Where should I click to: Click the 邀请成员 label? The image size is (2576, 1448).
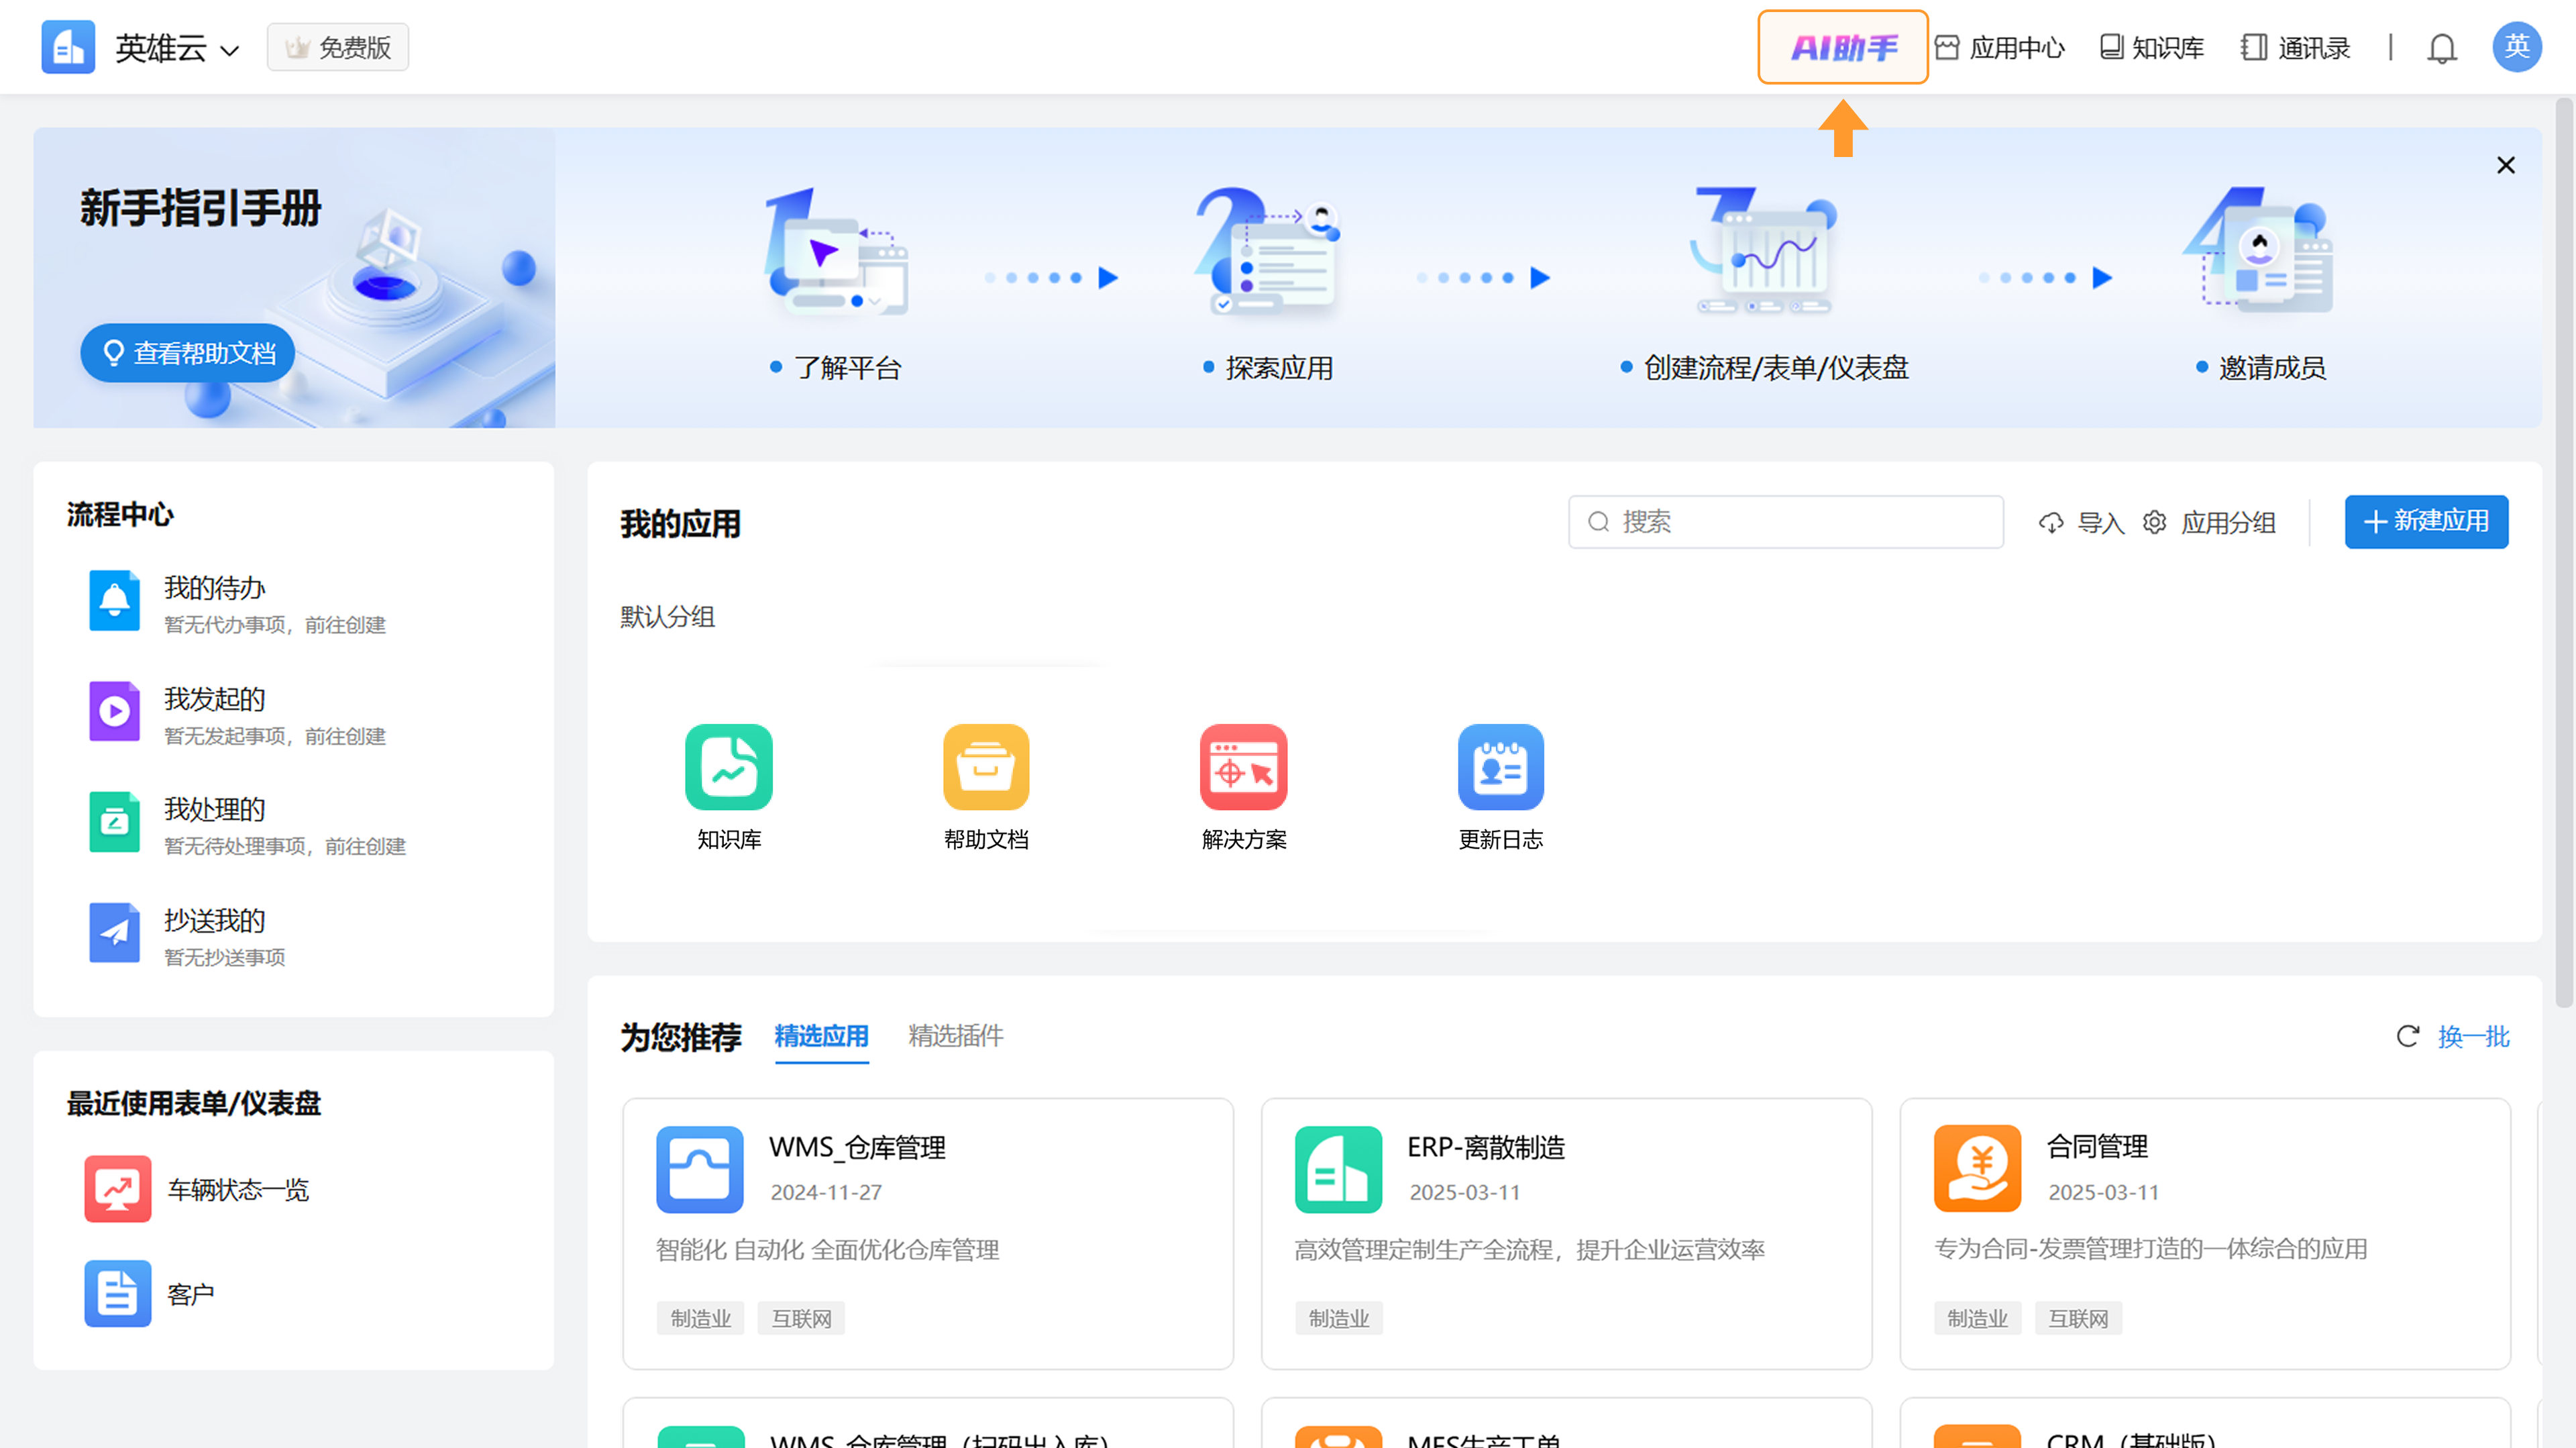2273,368
